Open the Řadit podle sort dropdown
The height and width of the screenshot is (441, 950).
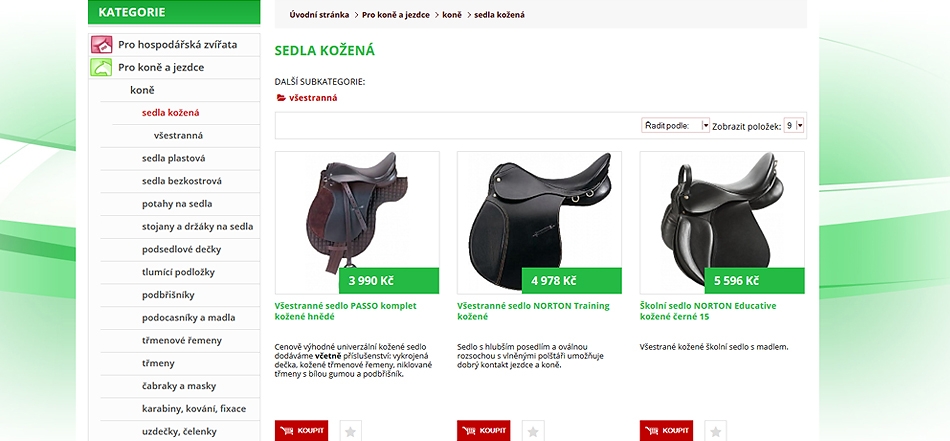(676, 125)
